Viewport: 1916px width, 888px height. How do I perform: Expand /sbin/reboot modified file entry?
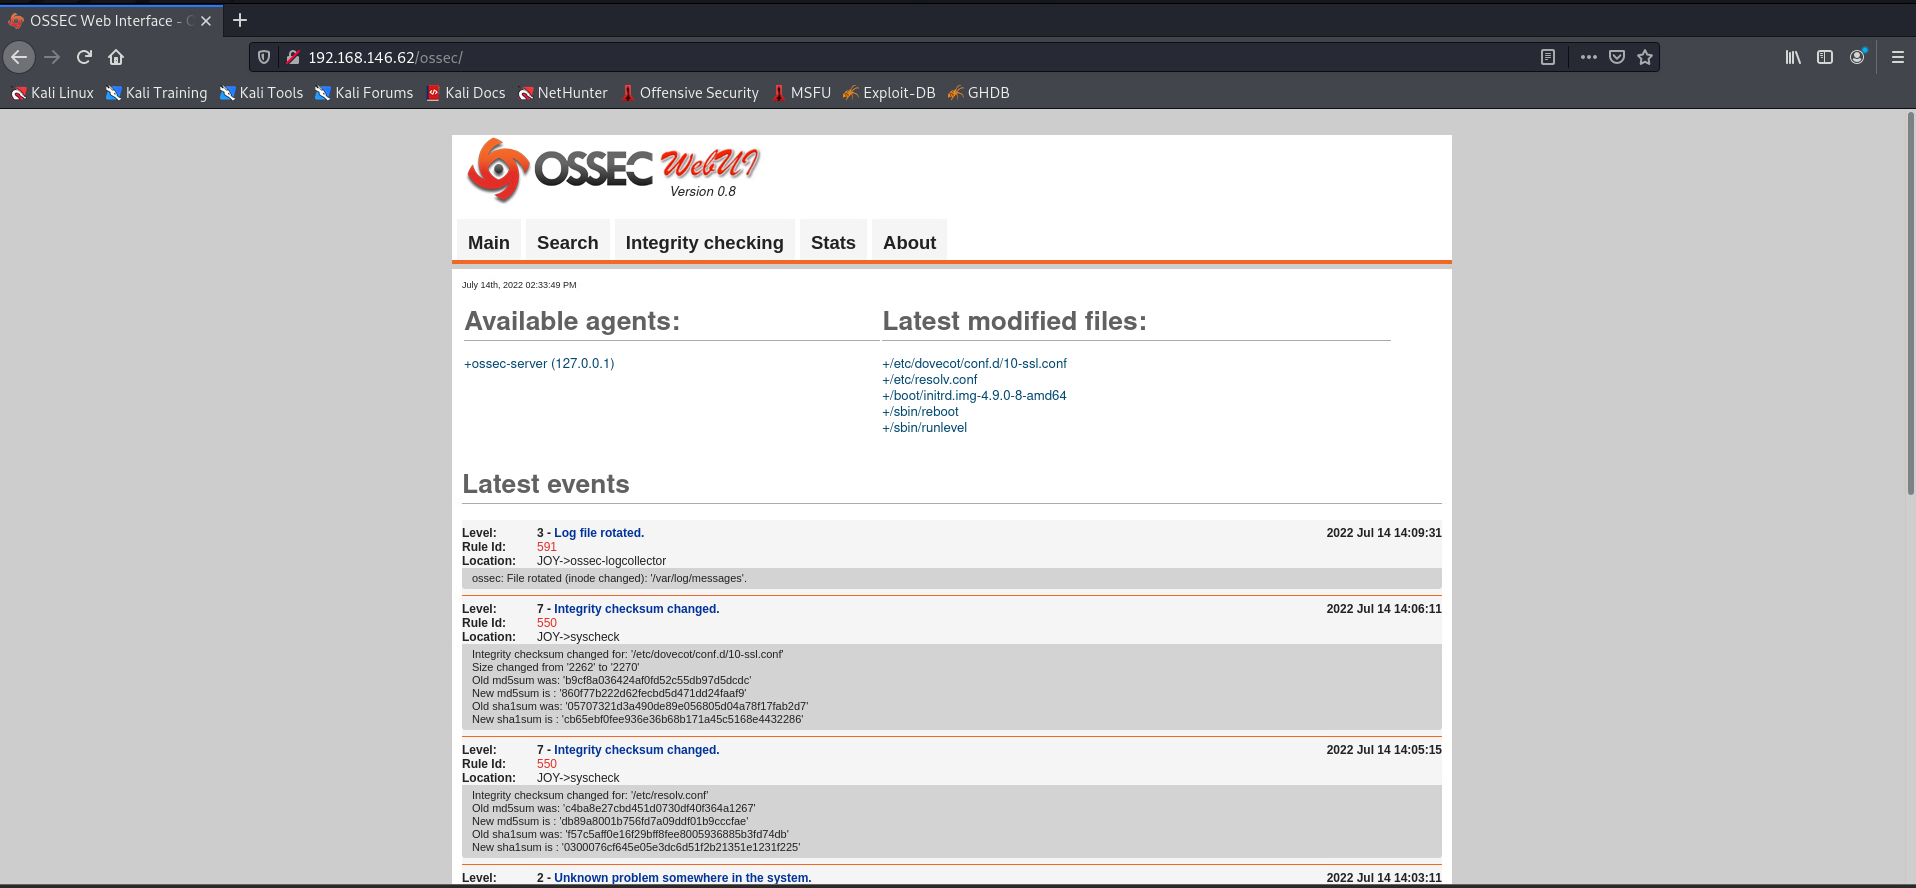pyautogui.click(x=920, y=411)
